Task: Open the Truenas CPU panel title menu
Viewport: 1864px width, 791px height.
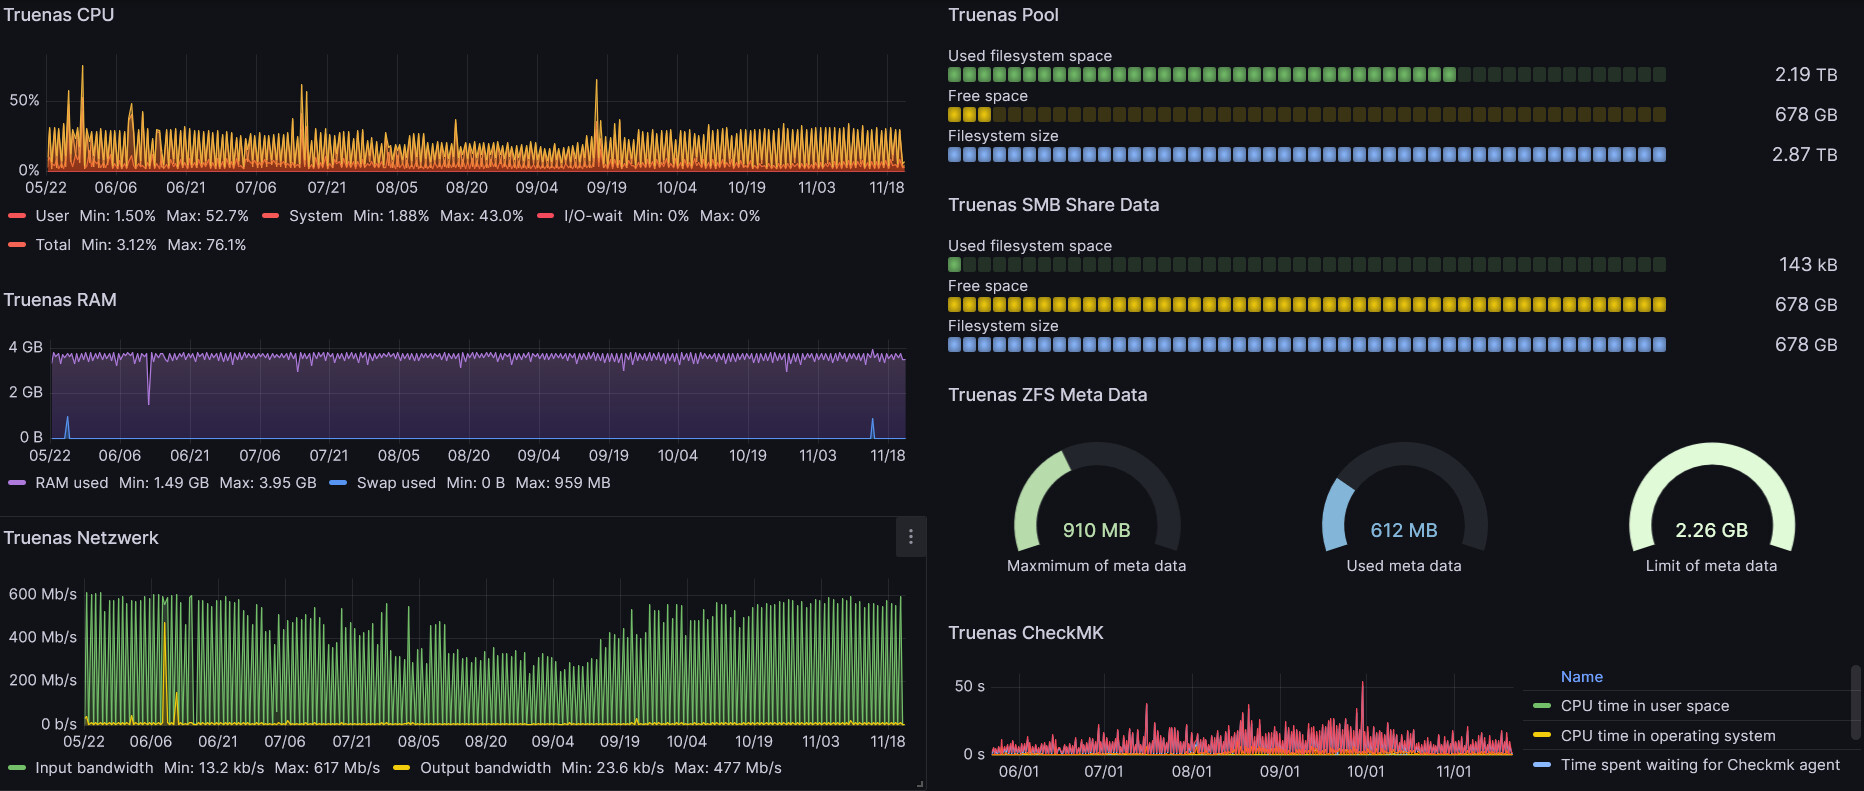Action: point(59,15)
